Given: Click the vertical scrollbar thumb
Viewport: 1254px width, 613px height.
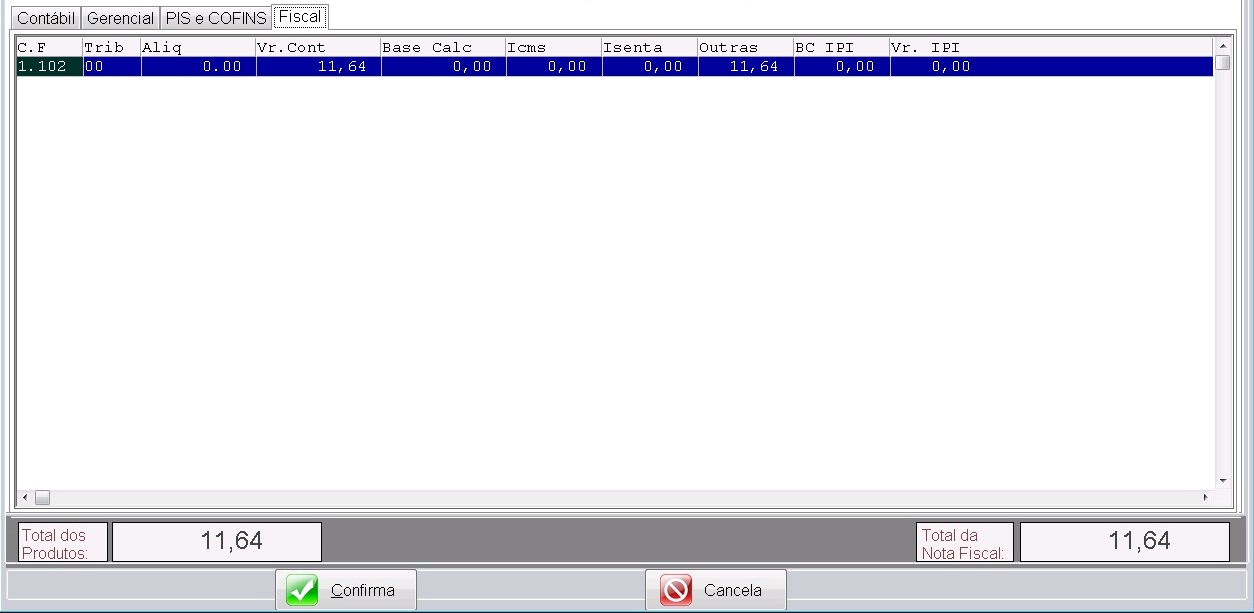Looking at the screenshot, I should click(x=1221, y=63).
